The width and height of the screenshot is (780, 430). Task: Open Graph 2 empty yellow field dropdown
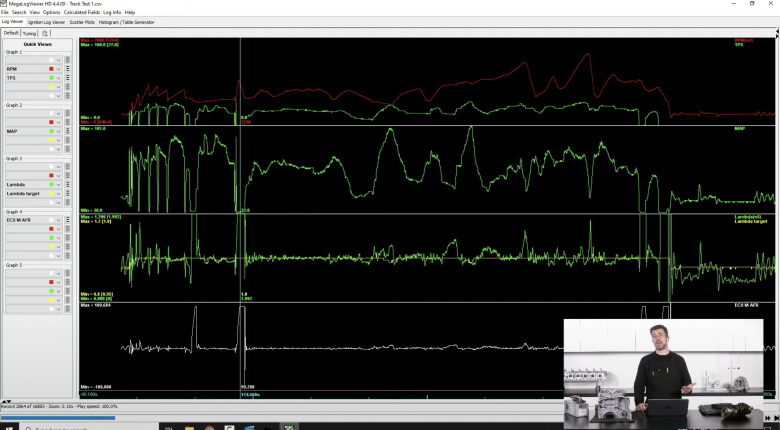[58, 140]
